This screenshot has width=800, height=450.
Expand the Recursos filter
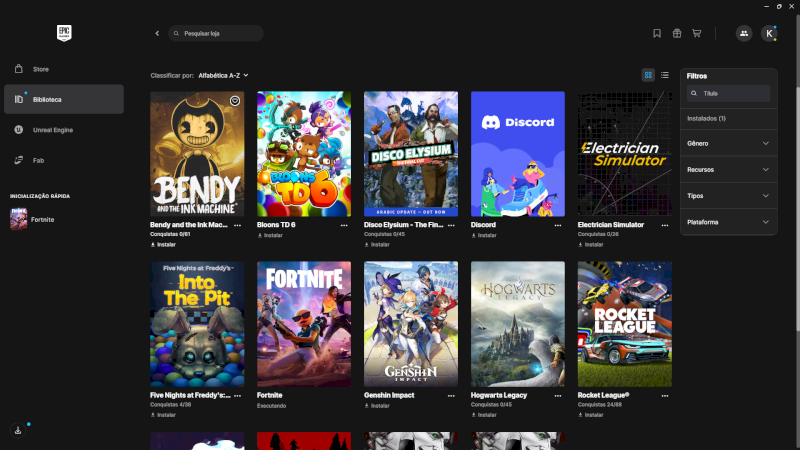tap(728, 169)
